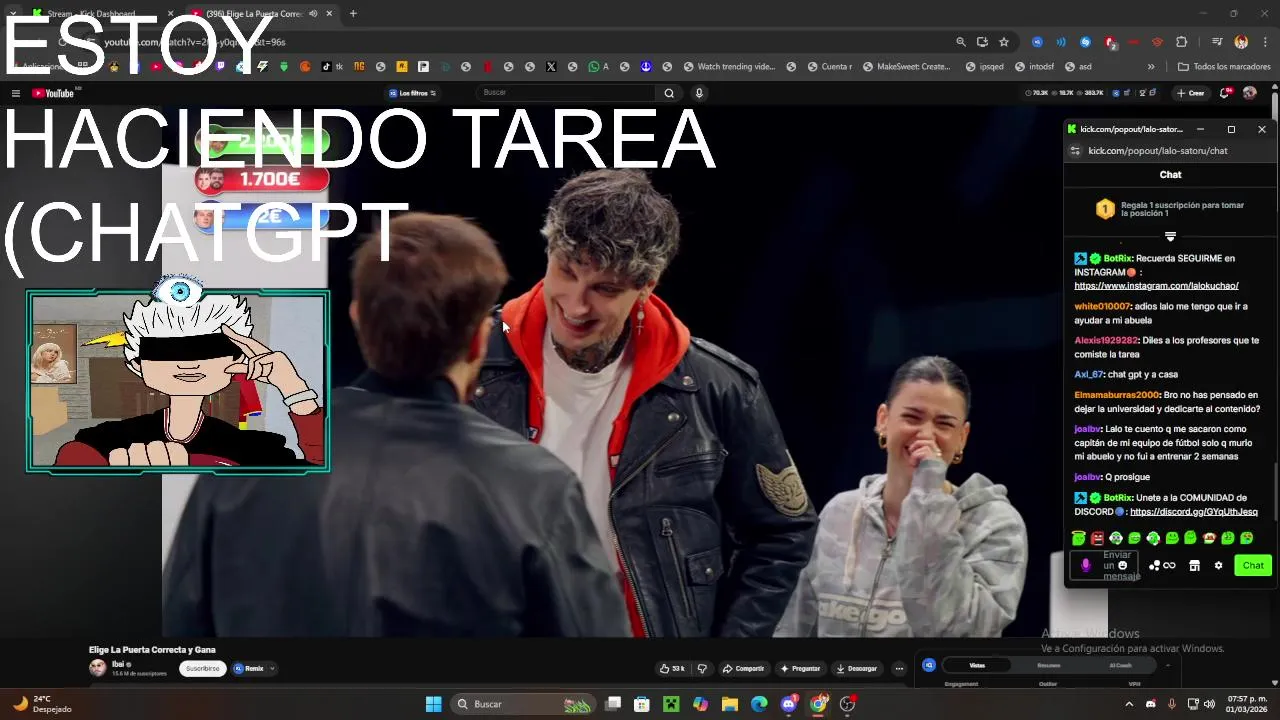1280x720 pixels.
Task: Select the Vistas tab in extension panel
Action: tap(977, 665)
